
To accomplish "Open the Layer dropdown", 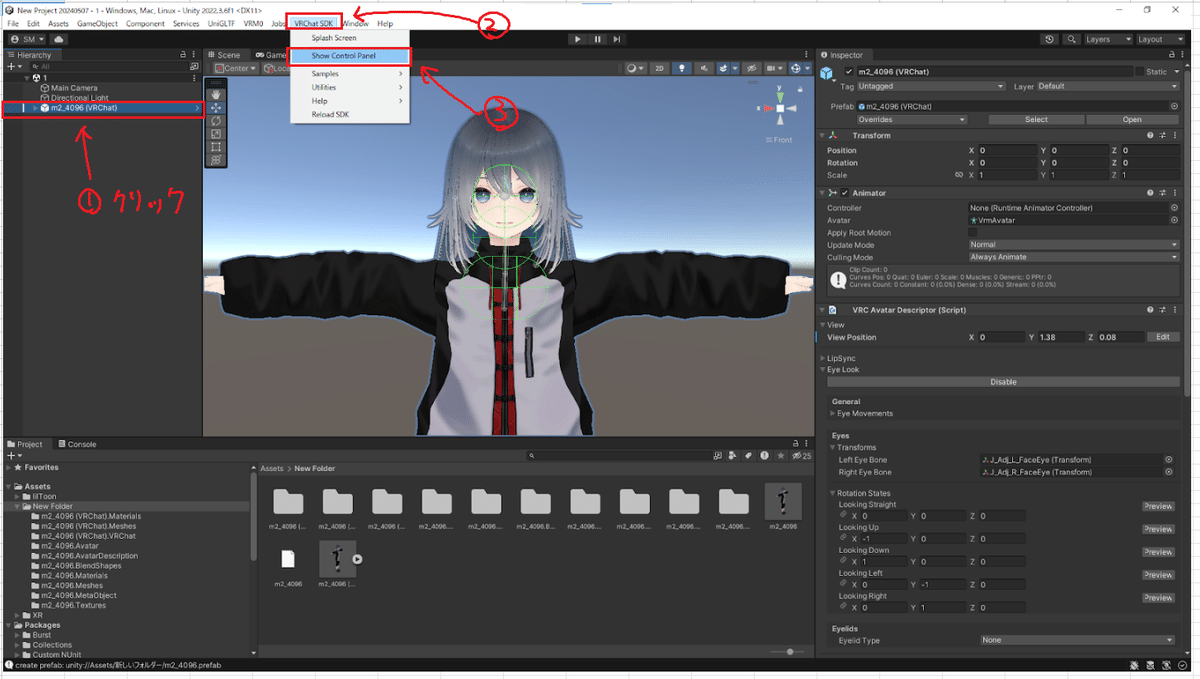I will pos(1109,86).
